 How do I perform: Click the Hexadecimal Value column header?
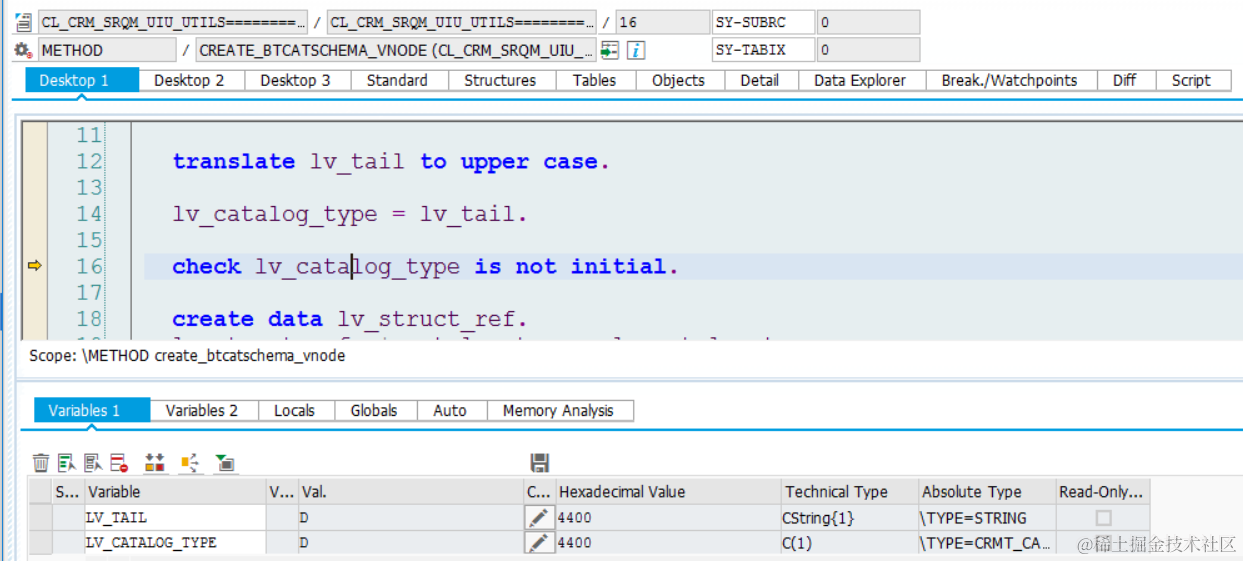(668, 492)
